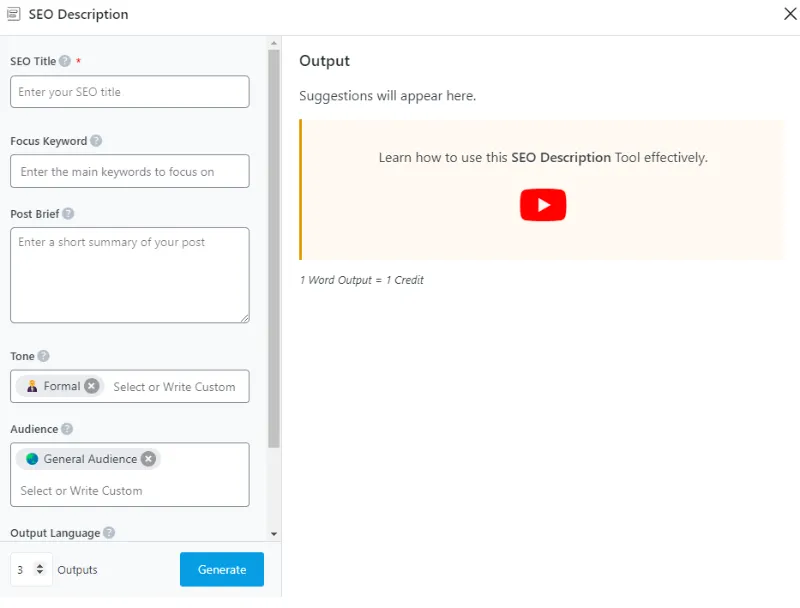The width and height of the screenshot is (800, 608).
Task: Focus the SEO Title input field
Action: [x=130, y=92]
